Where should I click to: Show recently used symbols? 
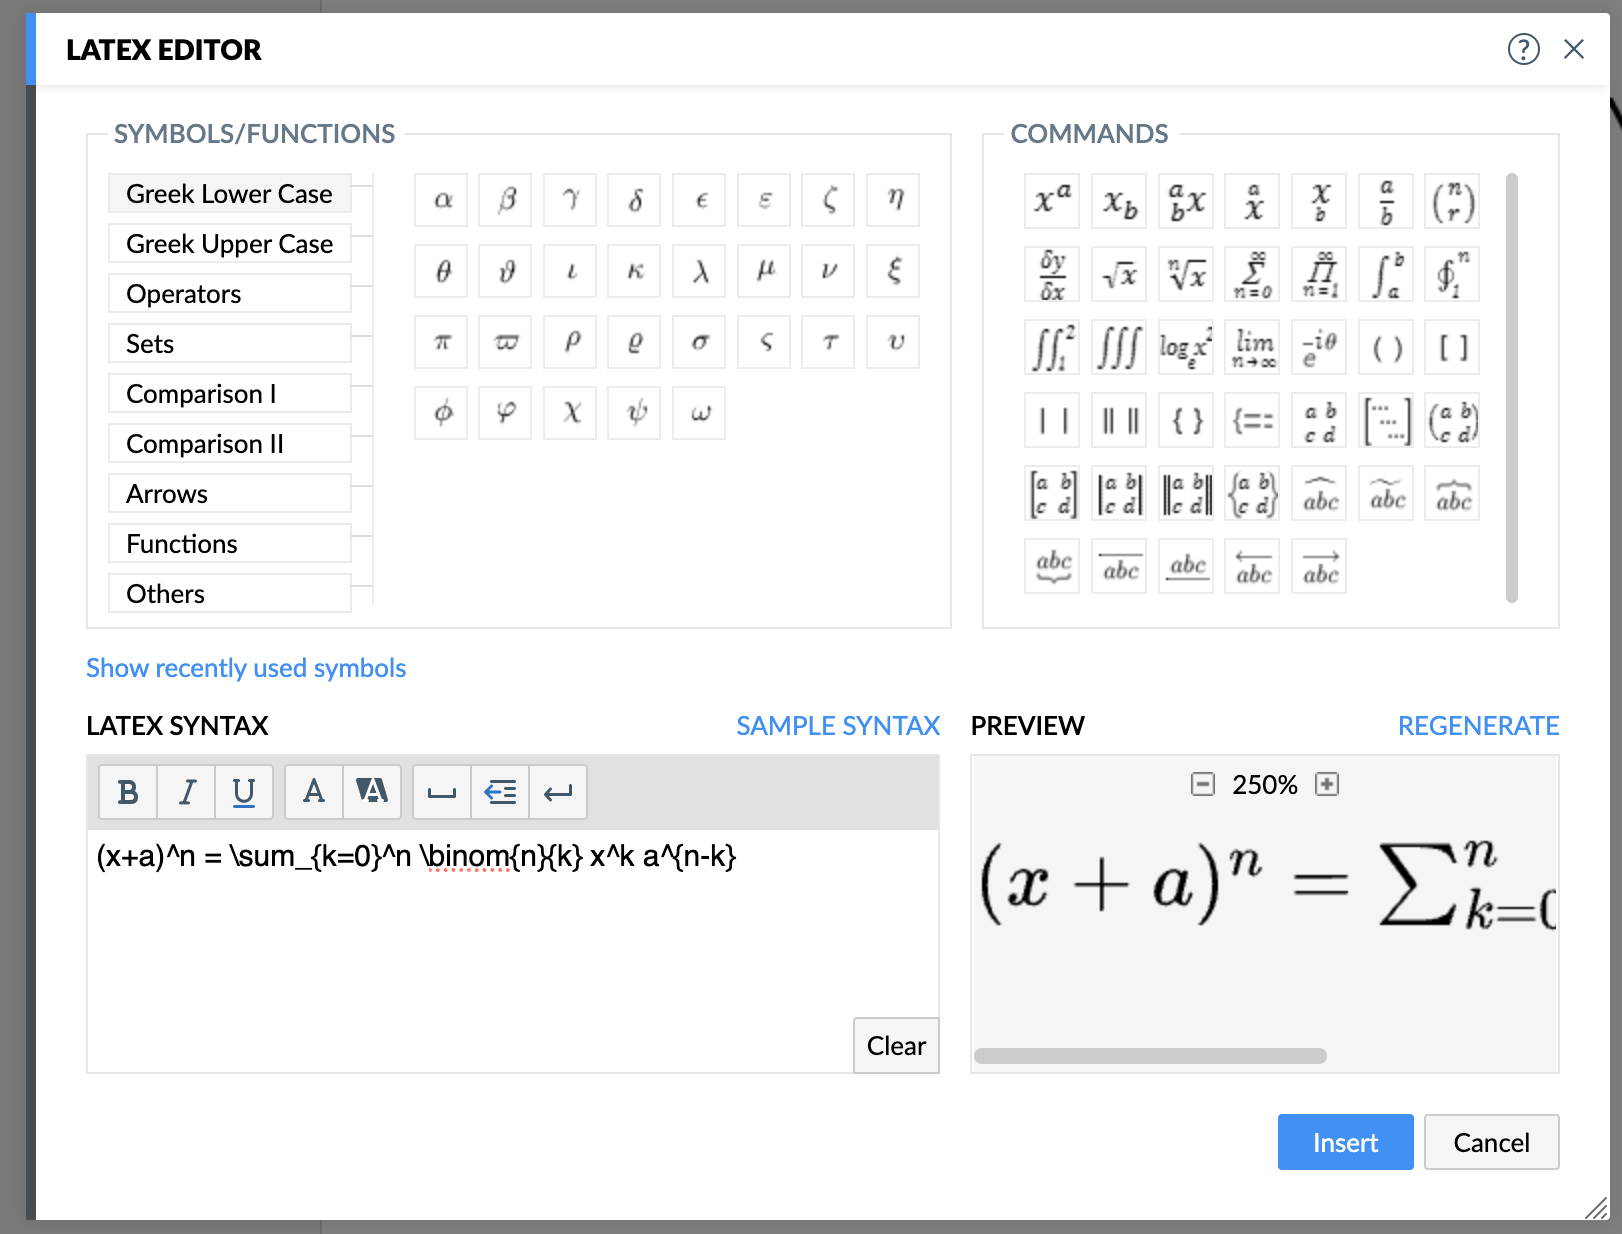(x=246, y=668)
